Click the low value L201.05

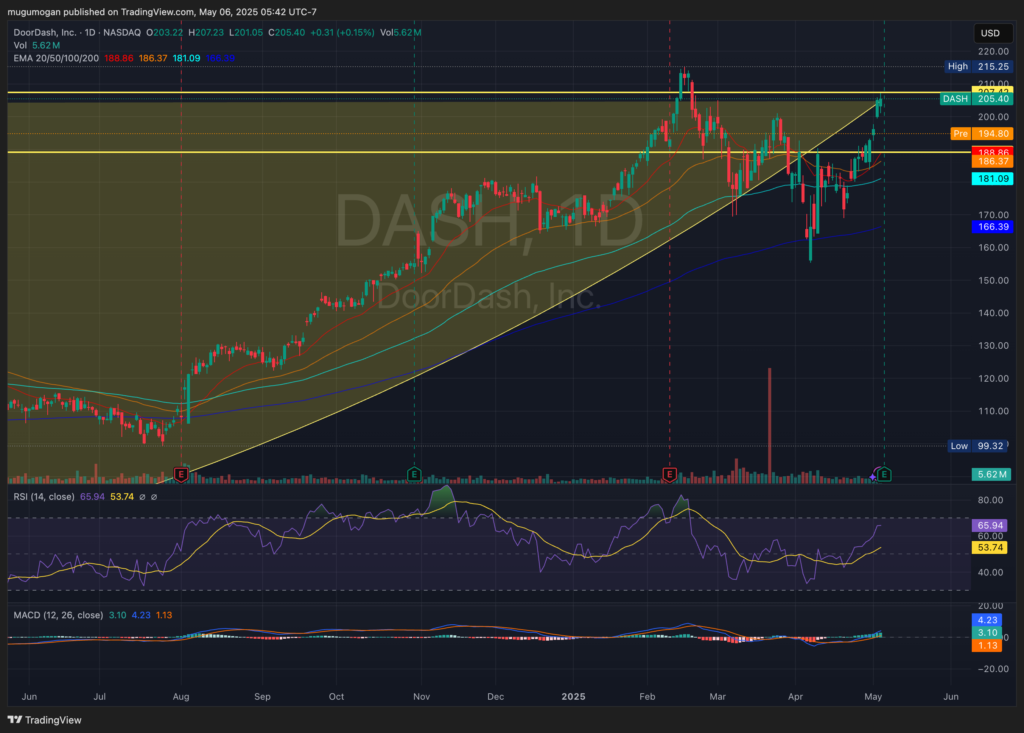coord(246,32)
